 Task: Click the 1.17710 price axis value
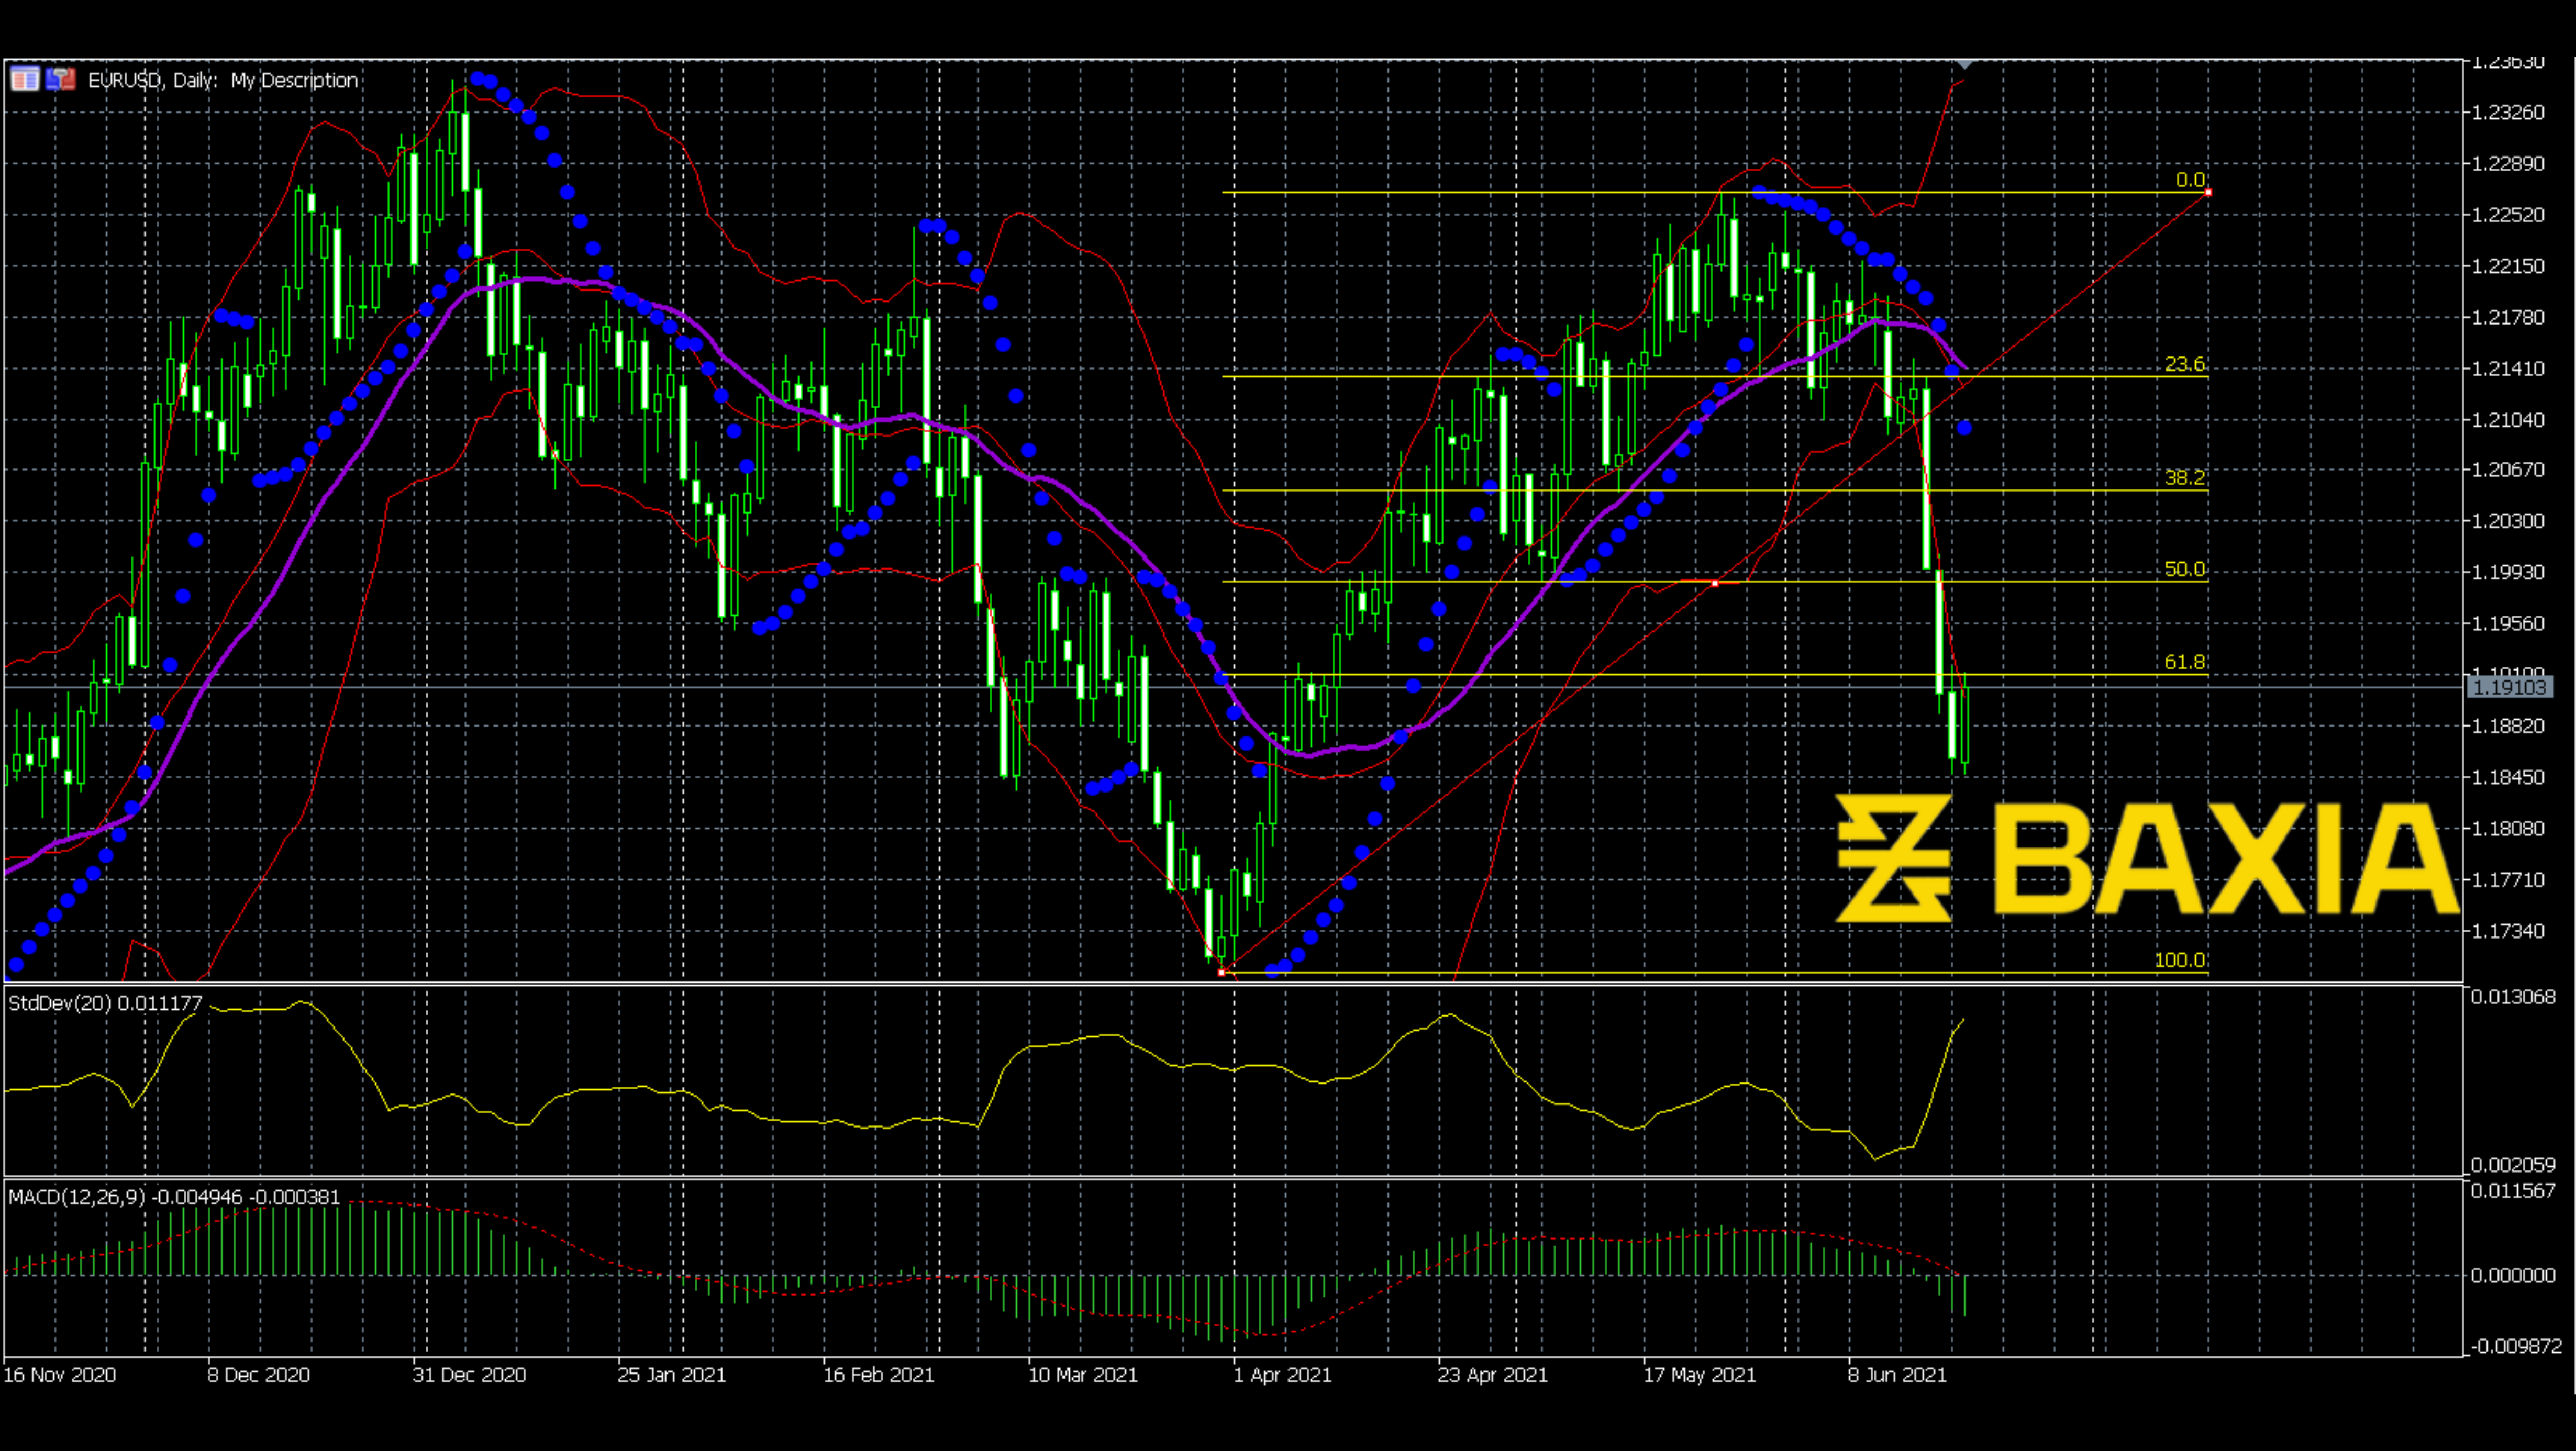tap(2508, 880)
